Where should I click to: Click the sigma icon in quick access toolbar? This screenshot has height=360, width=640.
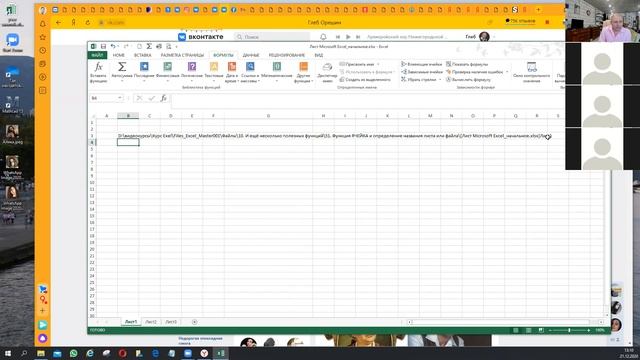pos(149,47)
